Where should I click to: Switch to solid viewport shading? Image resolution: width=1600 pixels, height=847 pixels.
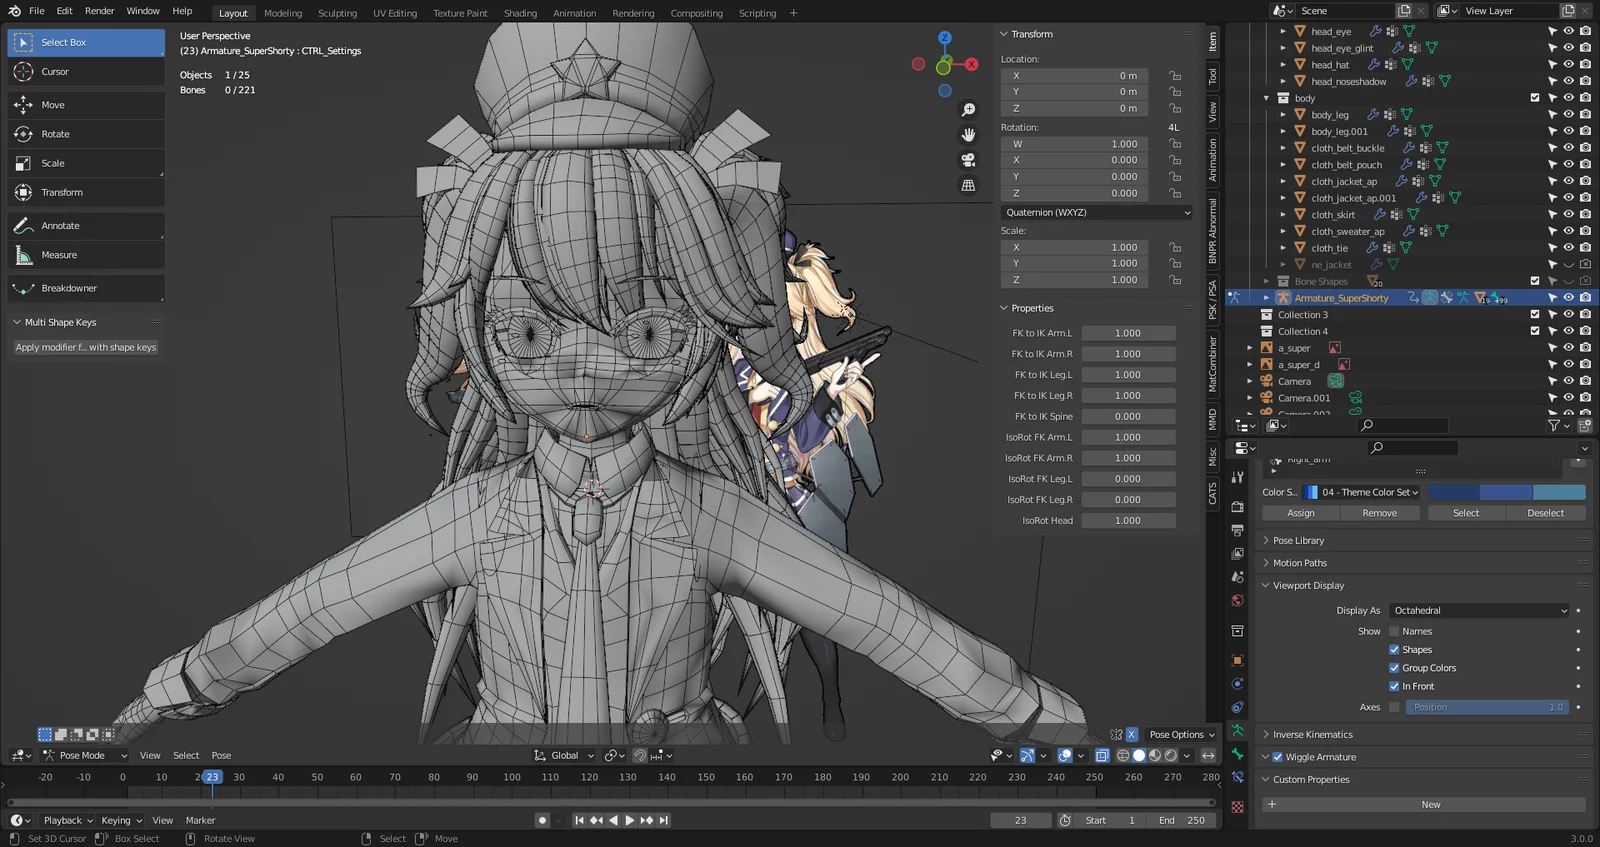pyautogui.click(x=1139, y=756)
